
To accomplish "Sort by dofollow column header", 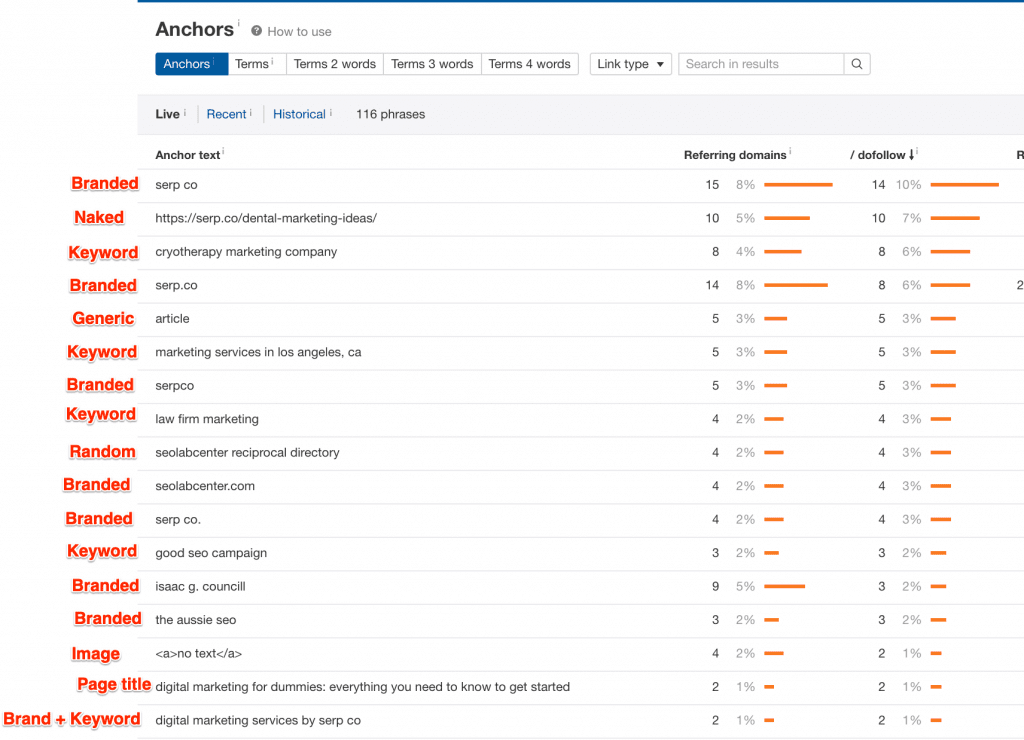I will (x=877, y=155).
